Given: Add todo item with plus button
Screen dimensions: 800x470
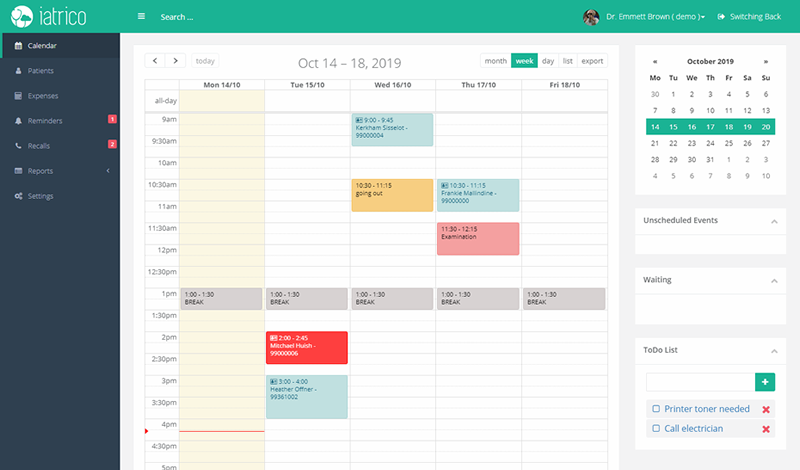Looking at the screenshot, I should [765, 382].
